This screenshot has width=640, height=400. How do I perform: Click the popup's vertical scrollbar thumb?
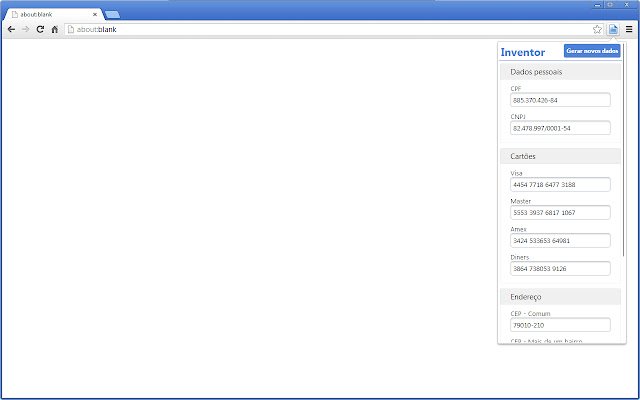624,150
